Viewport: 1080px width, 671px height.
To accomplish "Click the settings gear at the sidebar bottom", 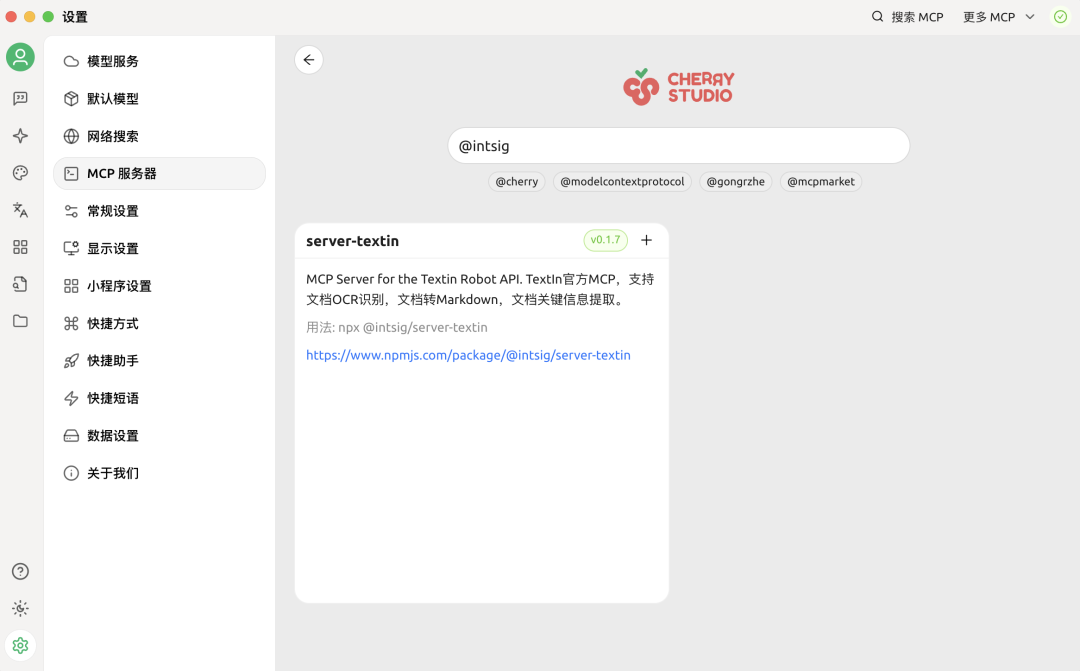I will (20, 645).
